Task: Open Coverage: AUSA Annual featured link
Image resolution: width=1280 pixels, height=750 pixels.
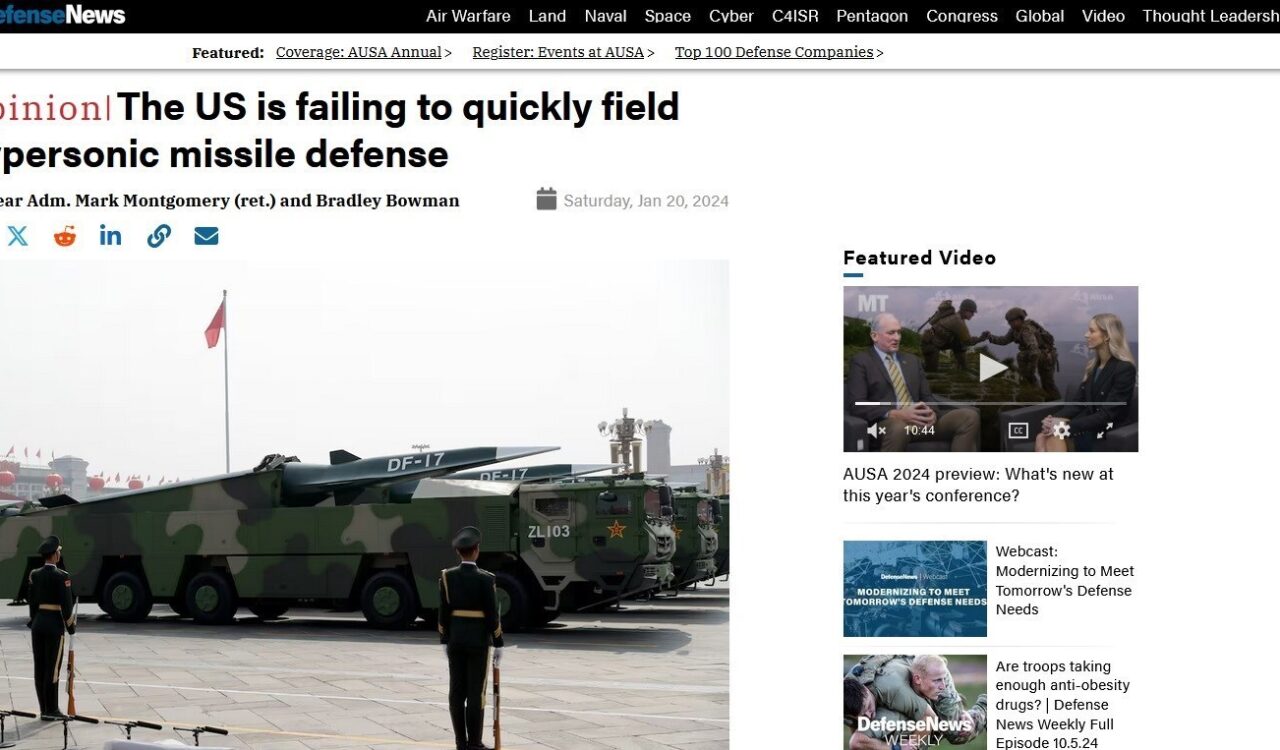Action: coord(359,52)
